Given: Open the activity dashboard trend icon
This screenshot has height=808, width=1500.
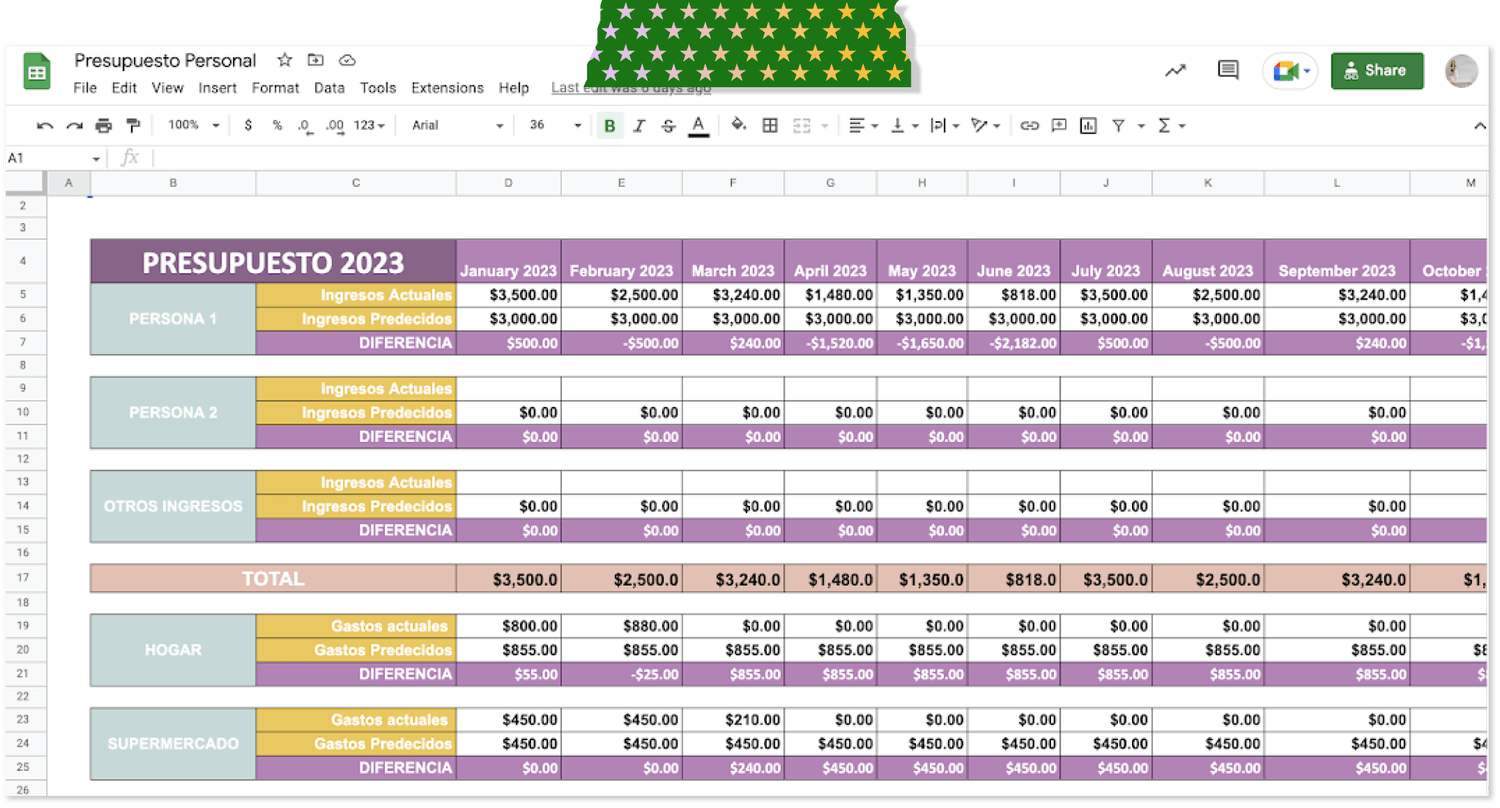Looking at the screenshot, I should click(x=1176, y=70).
